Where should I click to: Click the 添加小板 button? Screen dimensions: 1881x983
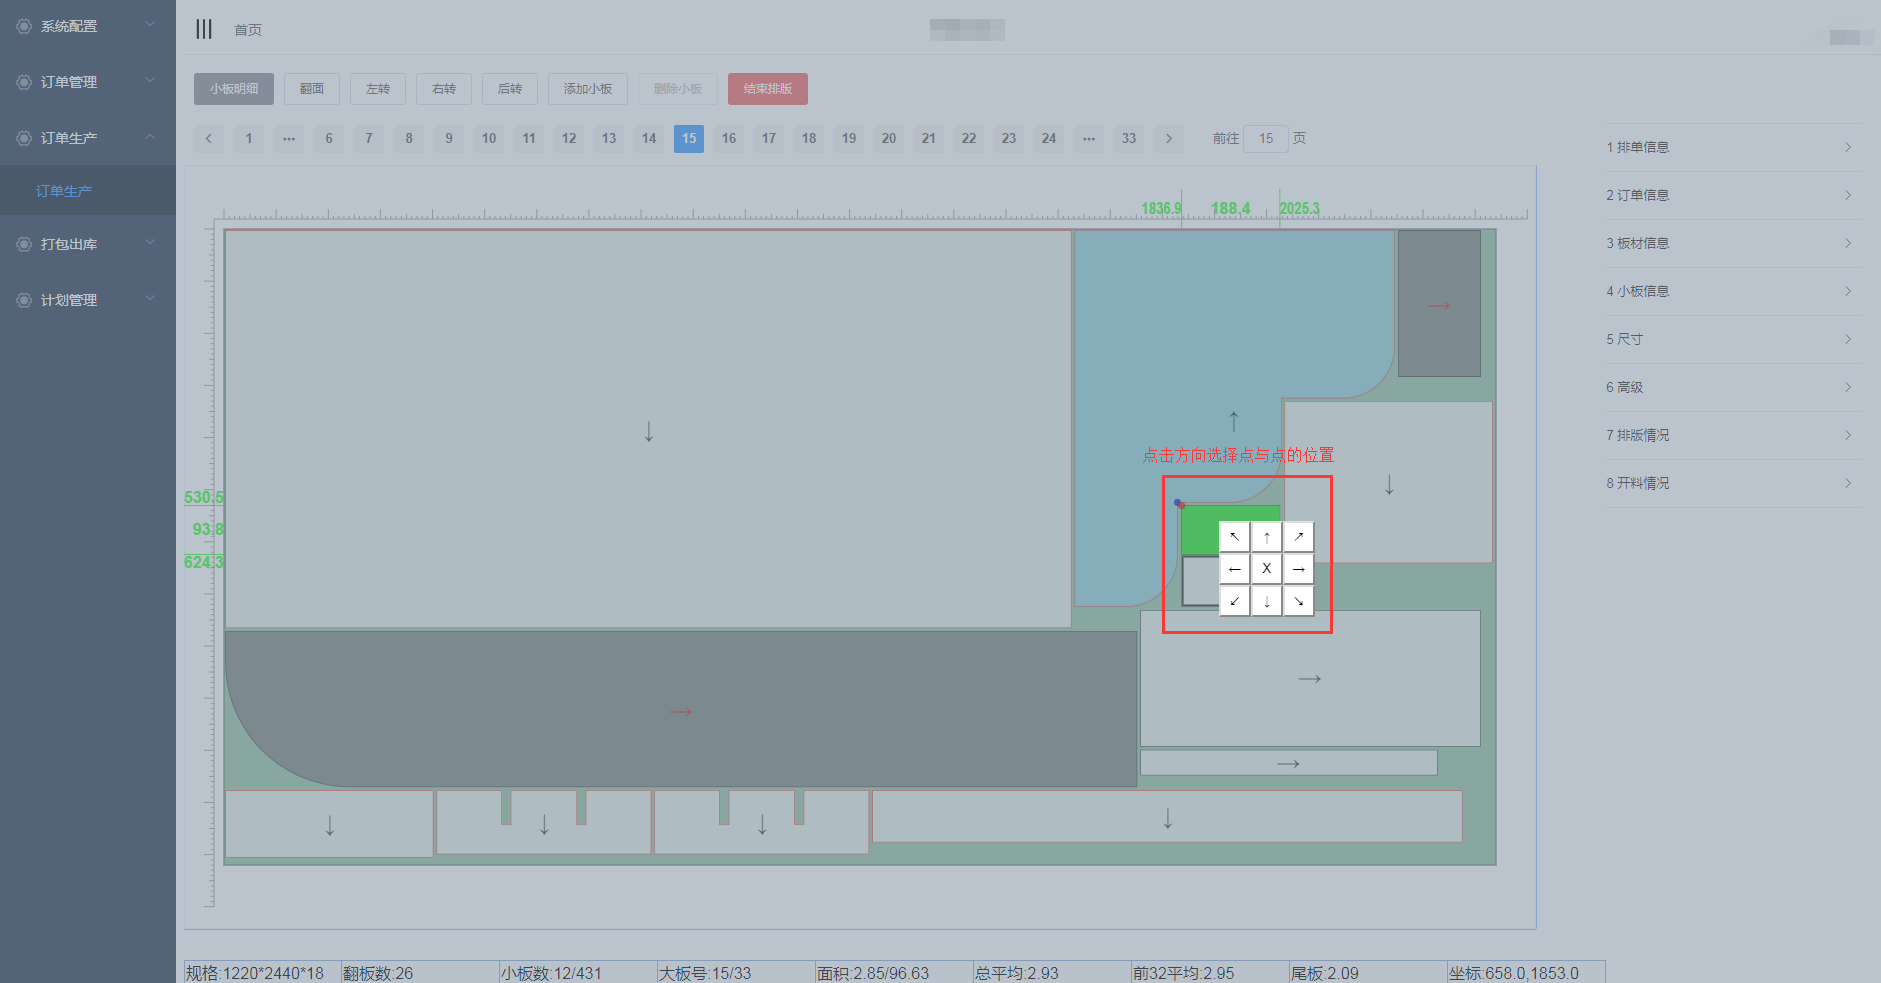coord(587,89)
